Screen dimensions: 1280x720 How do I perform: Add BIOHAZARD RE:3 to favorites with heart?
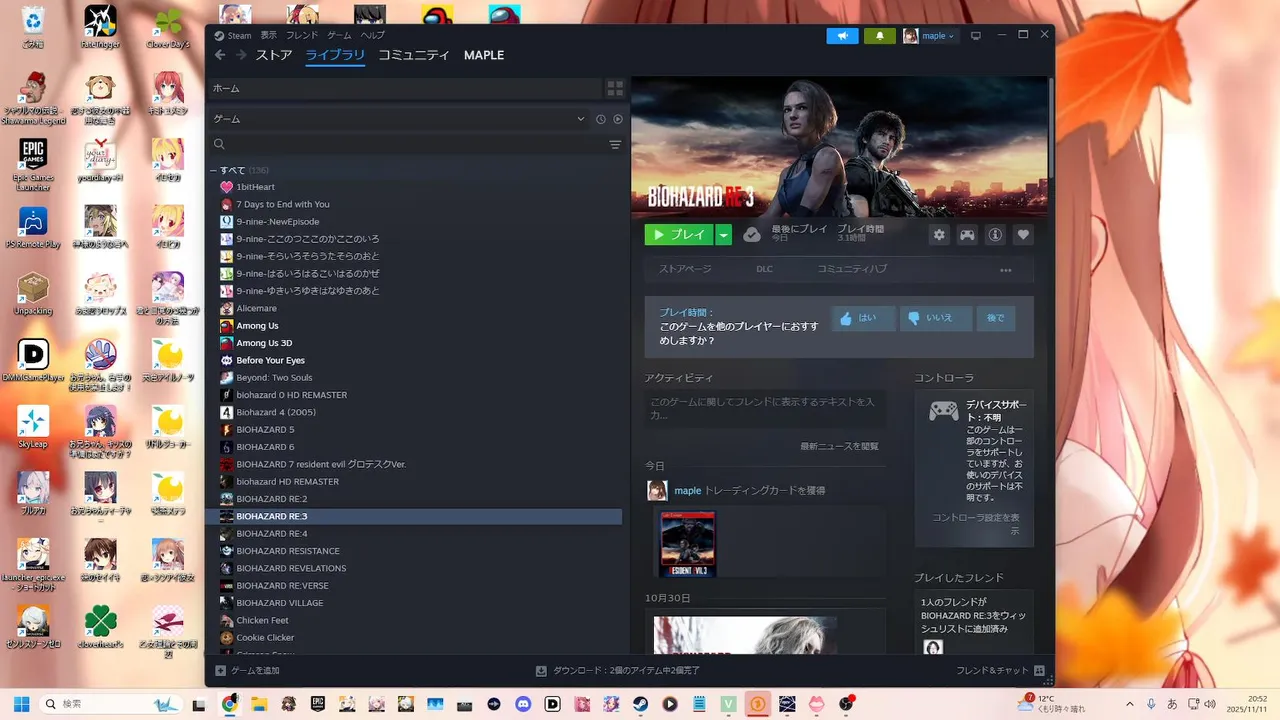click(x=1023, y=235)
